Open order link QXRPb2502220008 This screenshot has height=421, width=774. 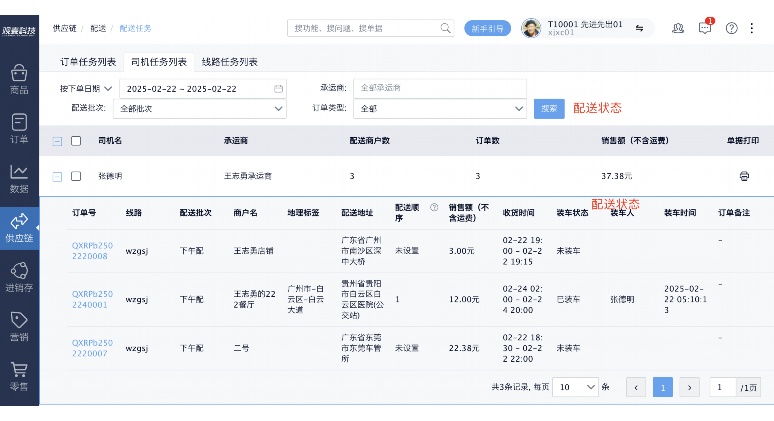[x=92, y=251]
